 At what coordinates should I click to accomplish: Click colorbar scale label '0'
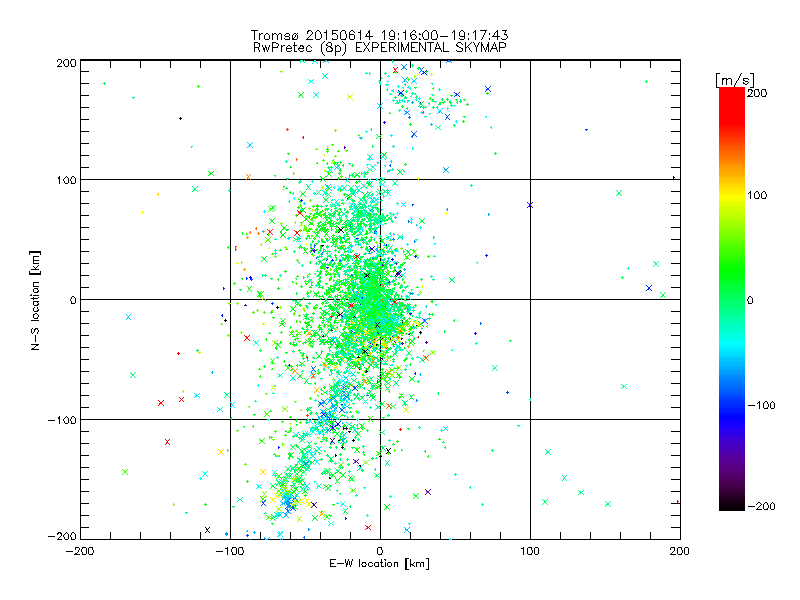[x=750, y=300]
